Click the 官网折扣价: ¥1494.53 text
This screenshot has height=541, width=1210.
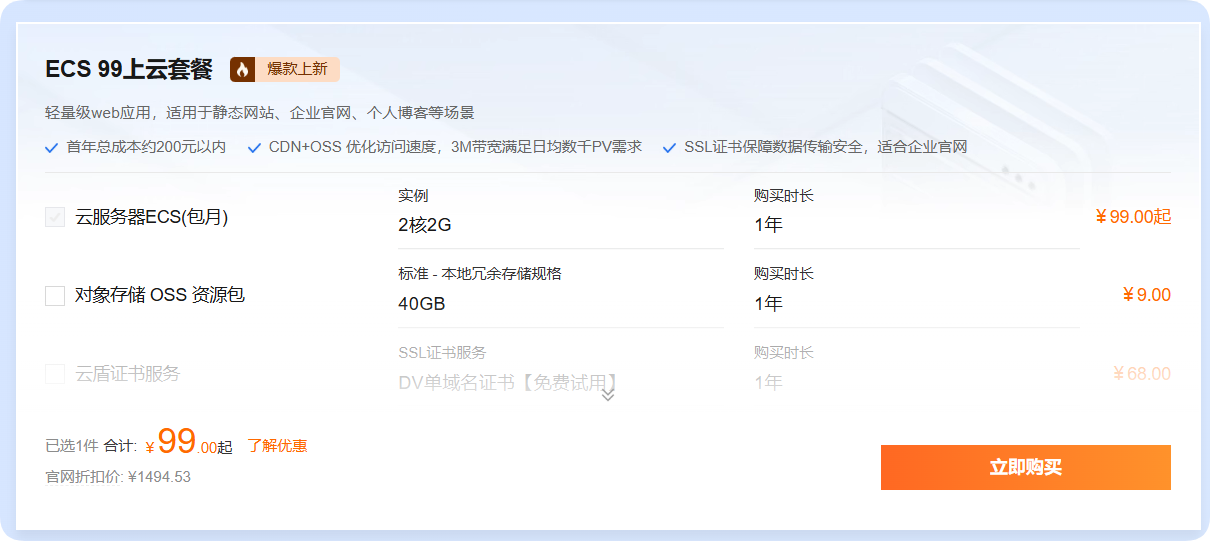[x=118, y=477]
